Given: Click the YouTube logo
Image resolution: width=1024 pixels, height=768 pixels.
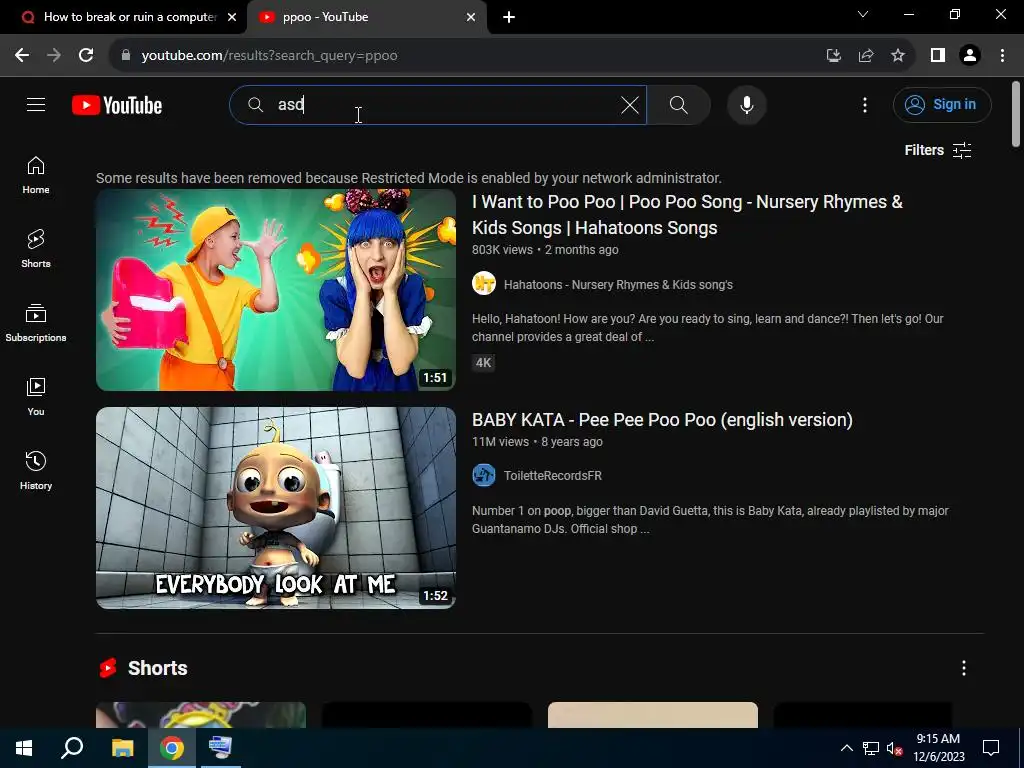Looking at the screenshot, I should 117,105.
